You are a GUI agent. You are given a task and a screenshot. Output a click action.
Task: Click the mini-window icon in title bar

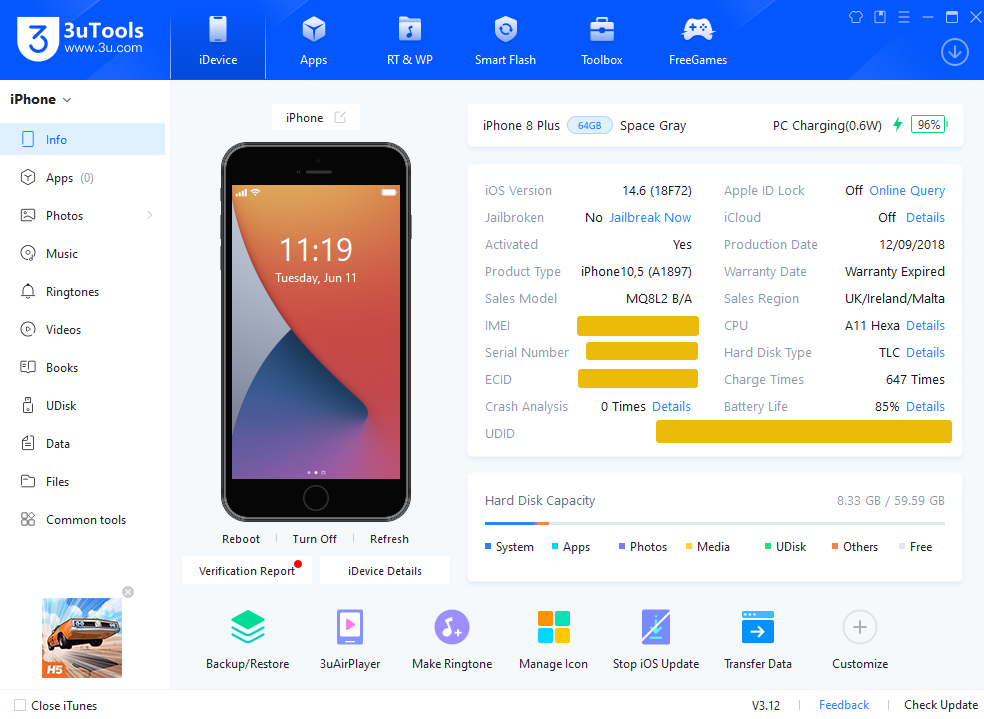tap(880, 17)
